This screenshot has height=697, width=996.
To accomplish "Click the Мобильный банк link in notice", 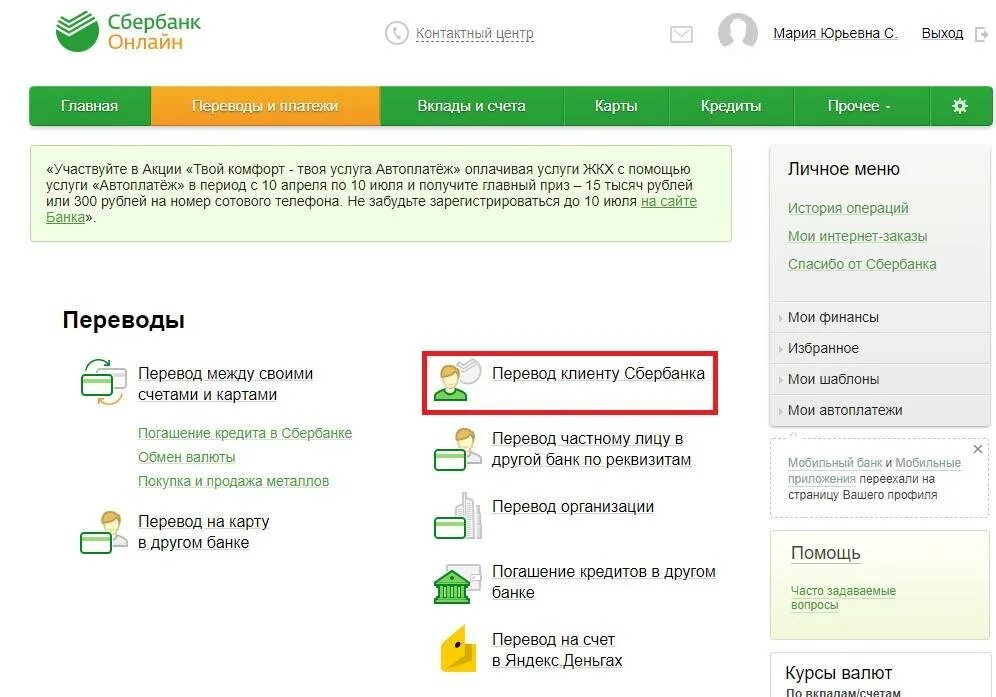I will [835, 463].
